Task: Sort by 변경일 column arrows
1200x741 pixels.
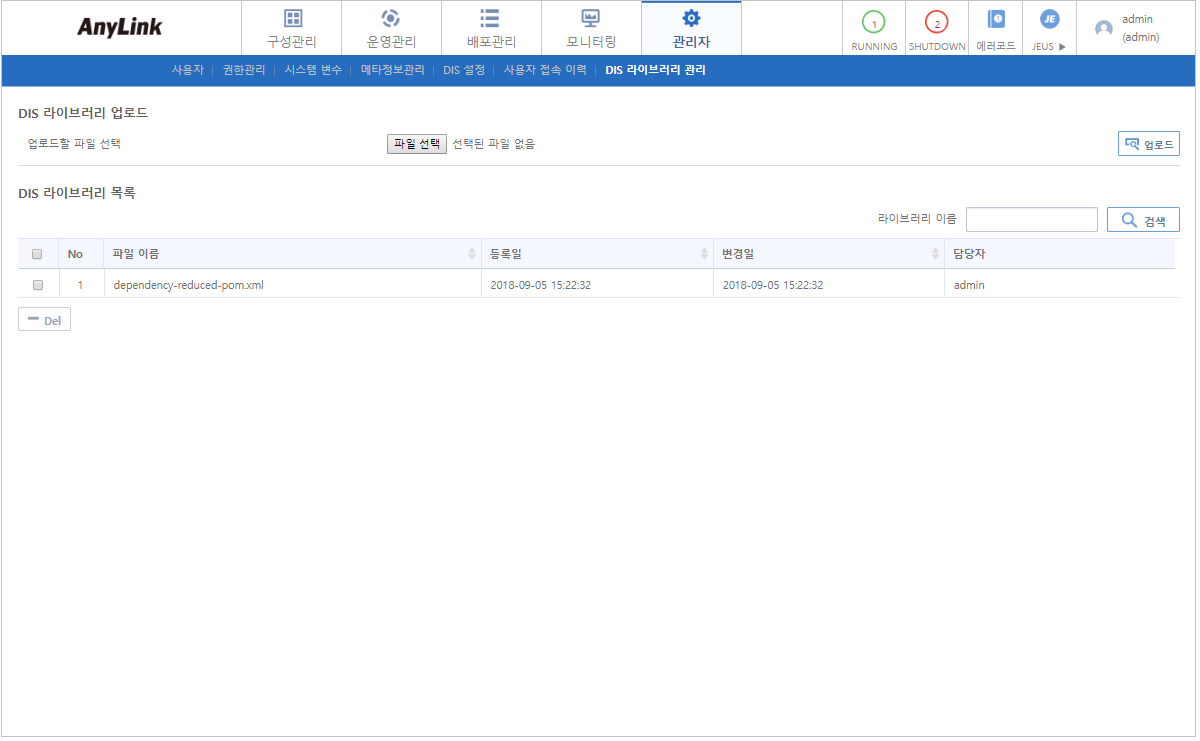Action: tap(936, 254)
